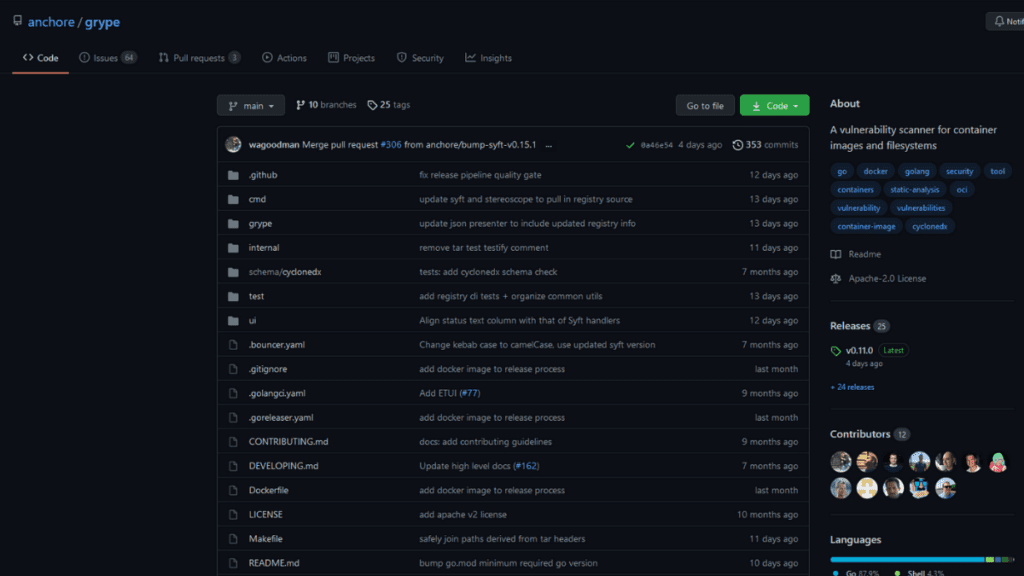Open the grype repository name link

tap(102, 22)
